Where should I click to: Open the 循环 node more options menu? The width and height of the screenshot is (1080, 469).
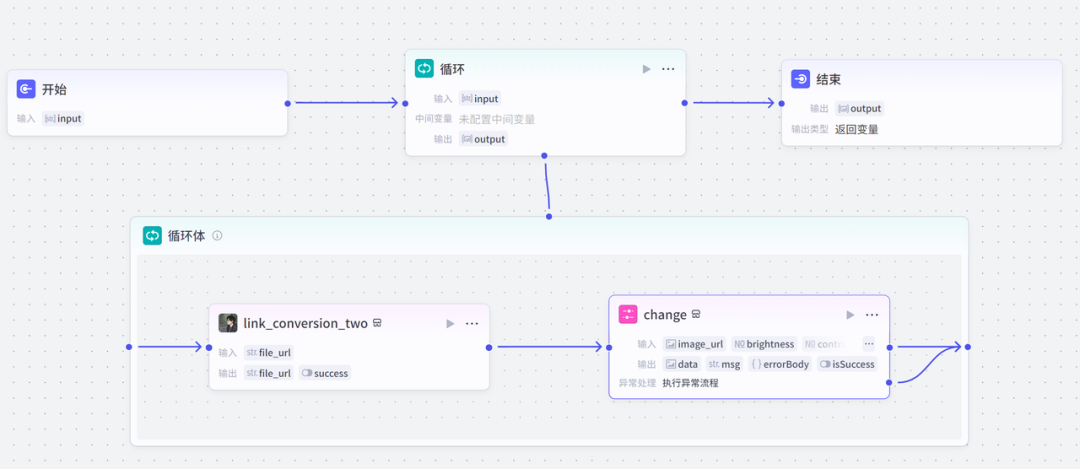pos(668,69)
